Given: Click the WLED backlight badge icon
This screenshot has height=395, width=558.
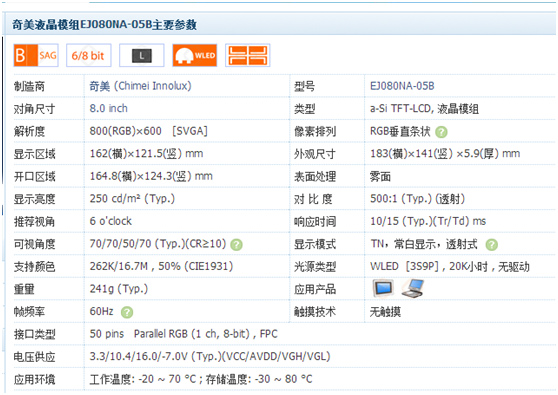Looking at the screenshot, I should pos(195,56).
